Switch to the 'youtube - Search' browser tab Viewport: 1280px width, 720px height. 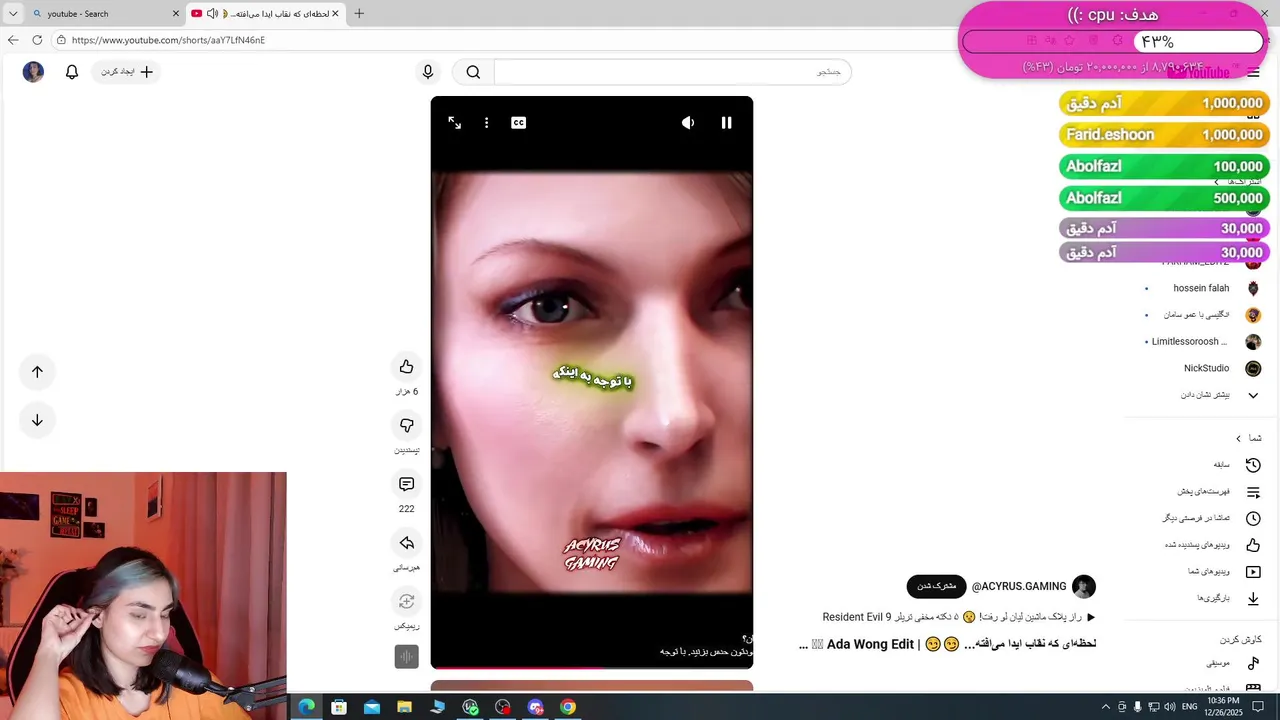100,14
